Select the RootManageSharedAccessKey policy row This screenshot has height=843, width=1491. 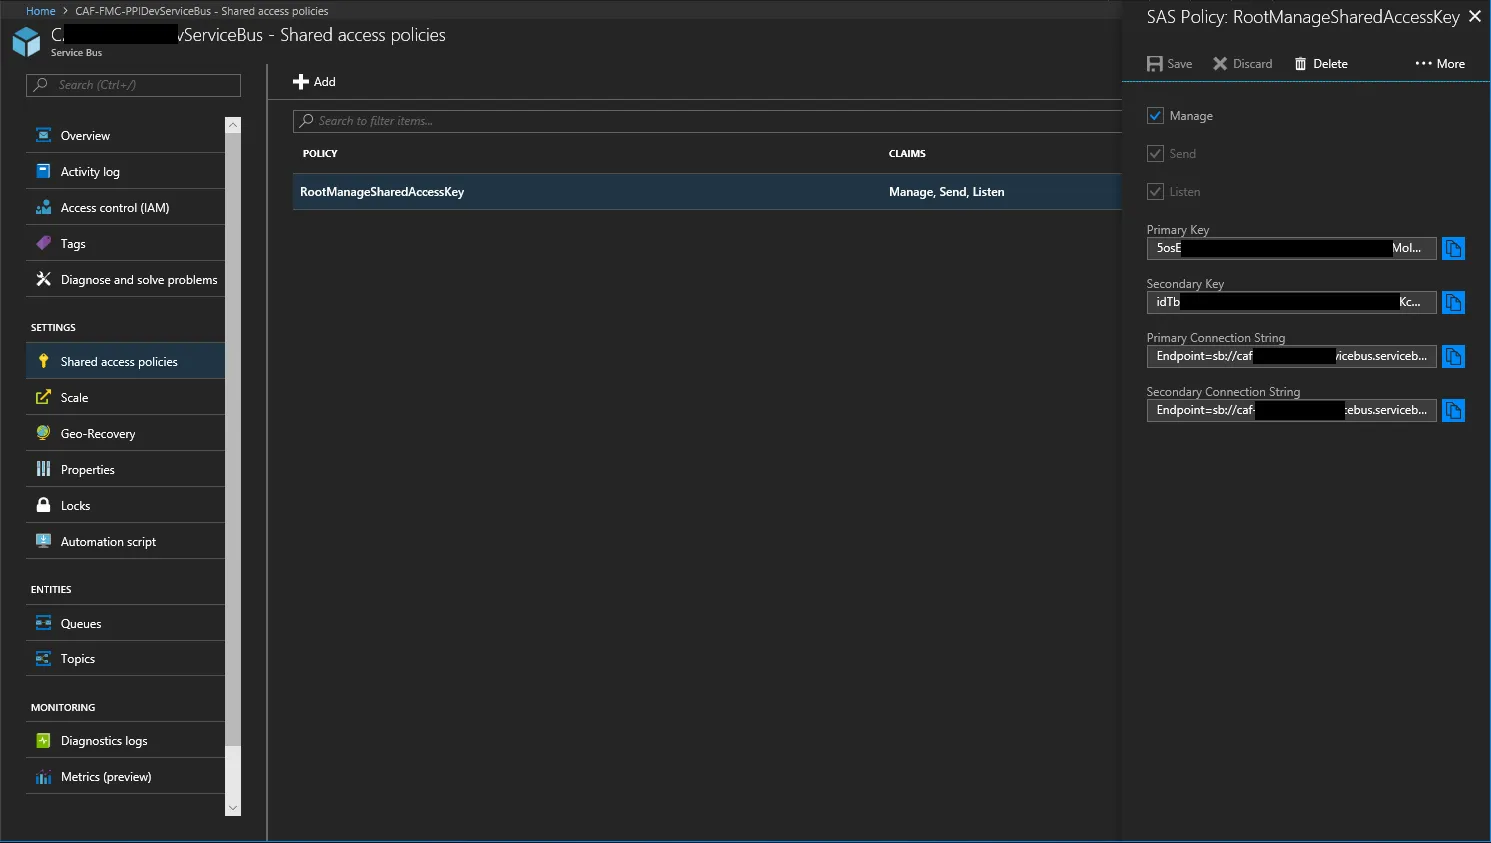pyautogui.click(x=707, y=192)
